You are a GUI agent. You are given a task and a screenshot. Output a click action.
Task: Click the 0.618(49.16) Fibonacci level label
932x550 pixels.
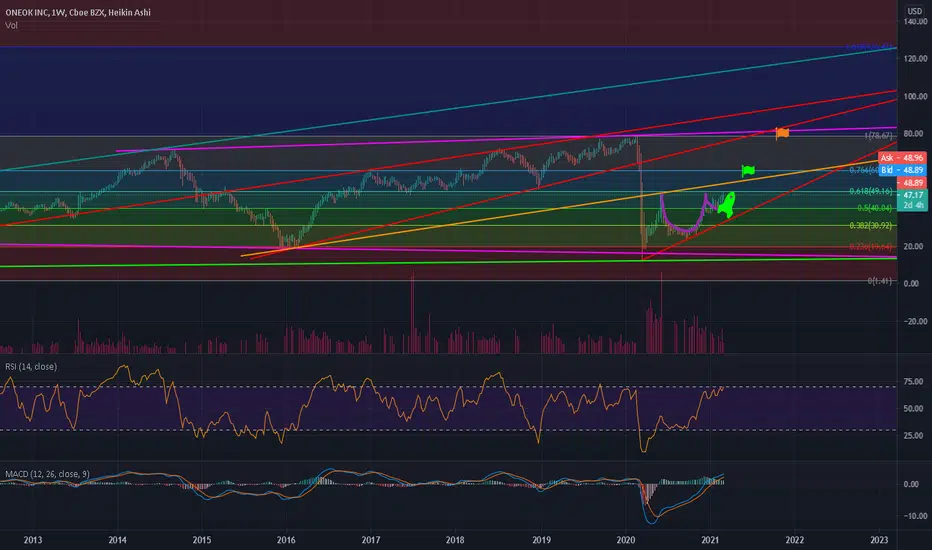(871, 191)
